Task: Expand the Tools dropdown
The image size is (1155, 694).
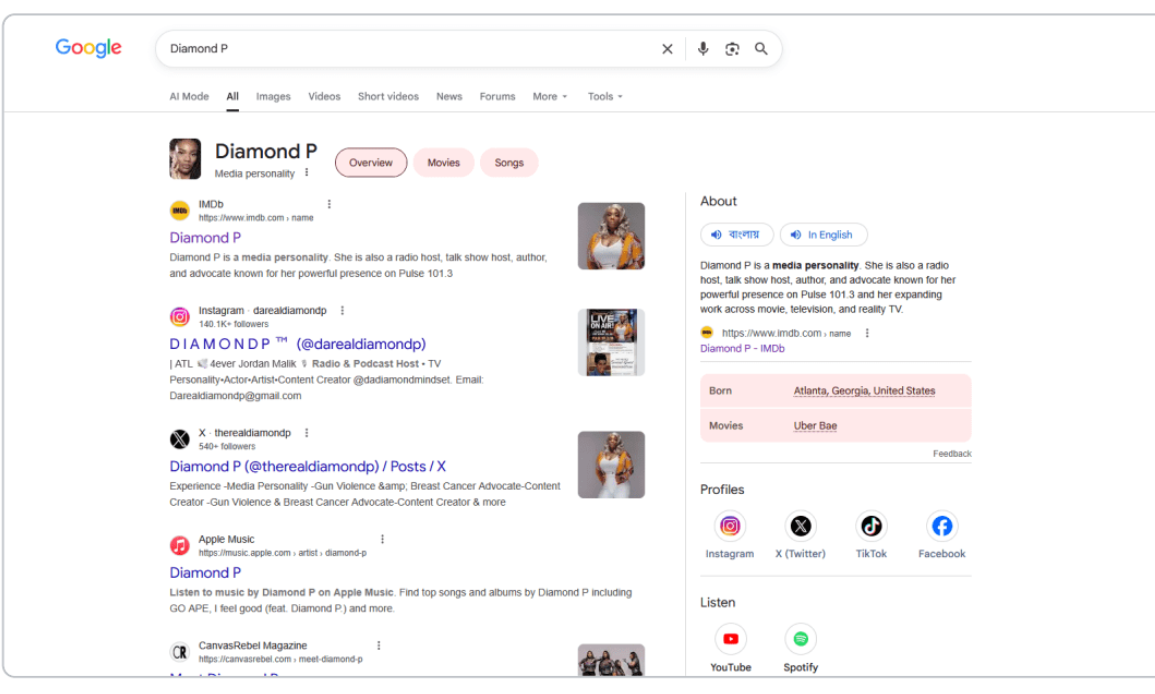Action: click(605, 97)
